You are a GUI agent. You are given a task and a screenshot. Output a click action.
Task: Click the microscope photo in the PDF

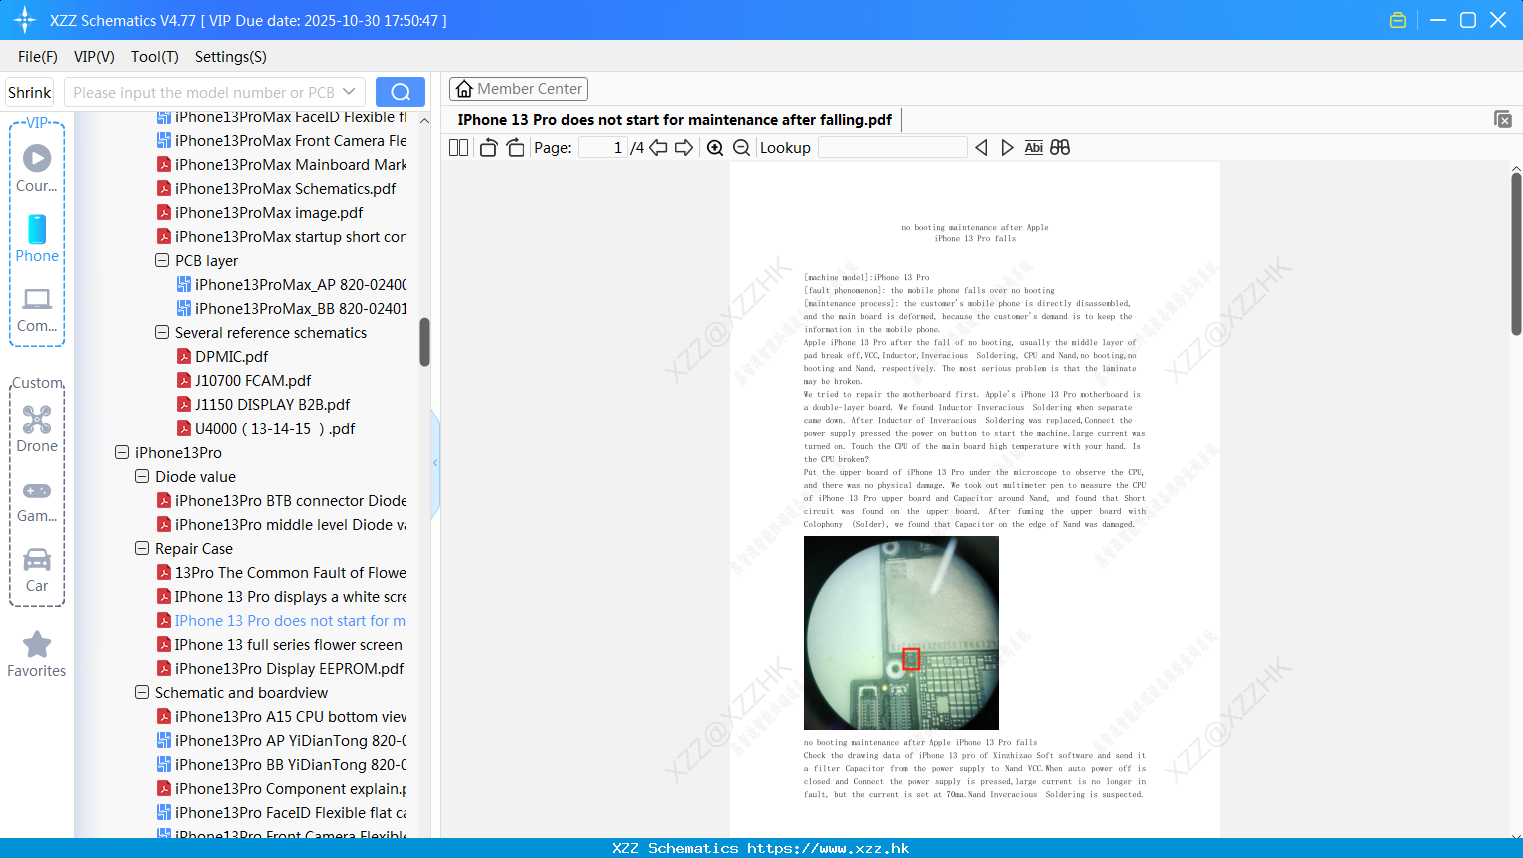pyautogui.click(x=901, y=633)
